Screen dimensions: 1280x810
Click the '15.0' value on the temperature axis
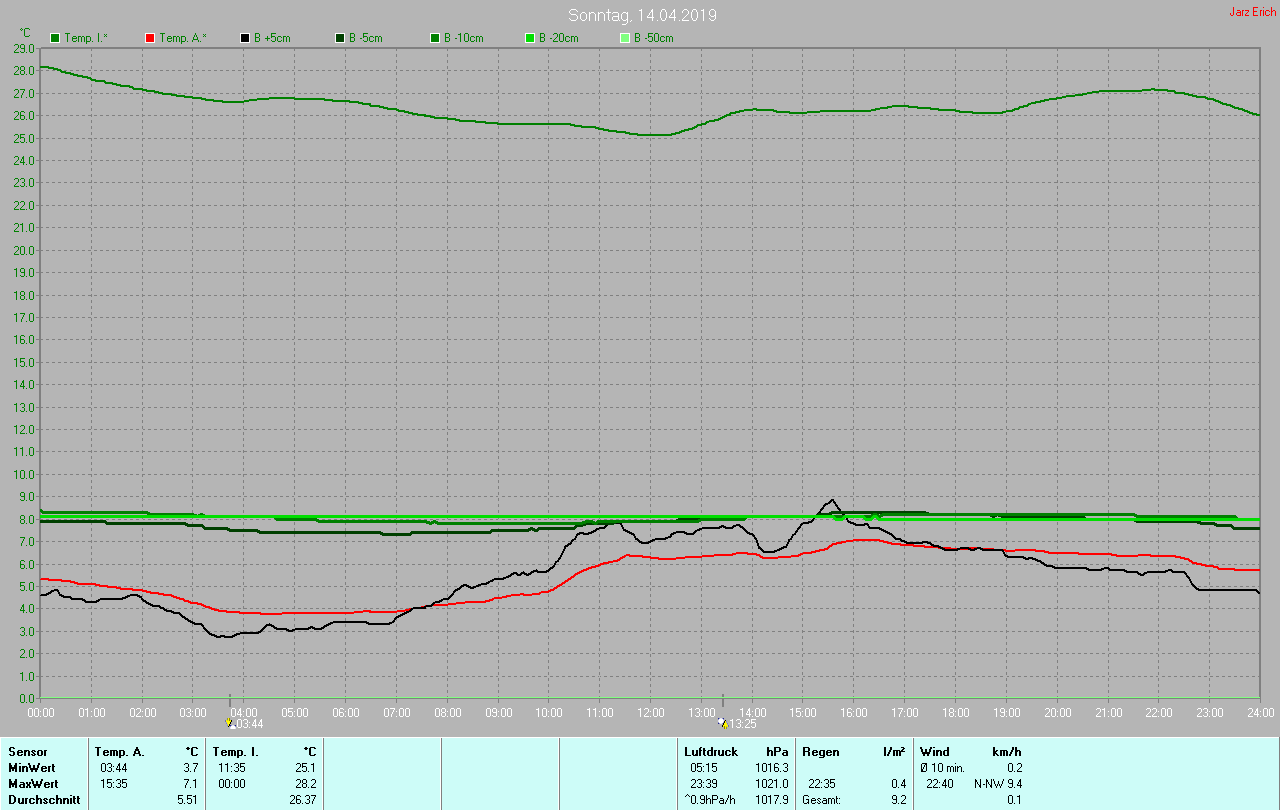click(x=24, y=362)
